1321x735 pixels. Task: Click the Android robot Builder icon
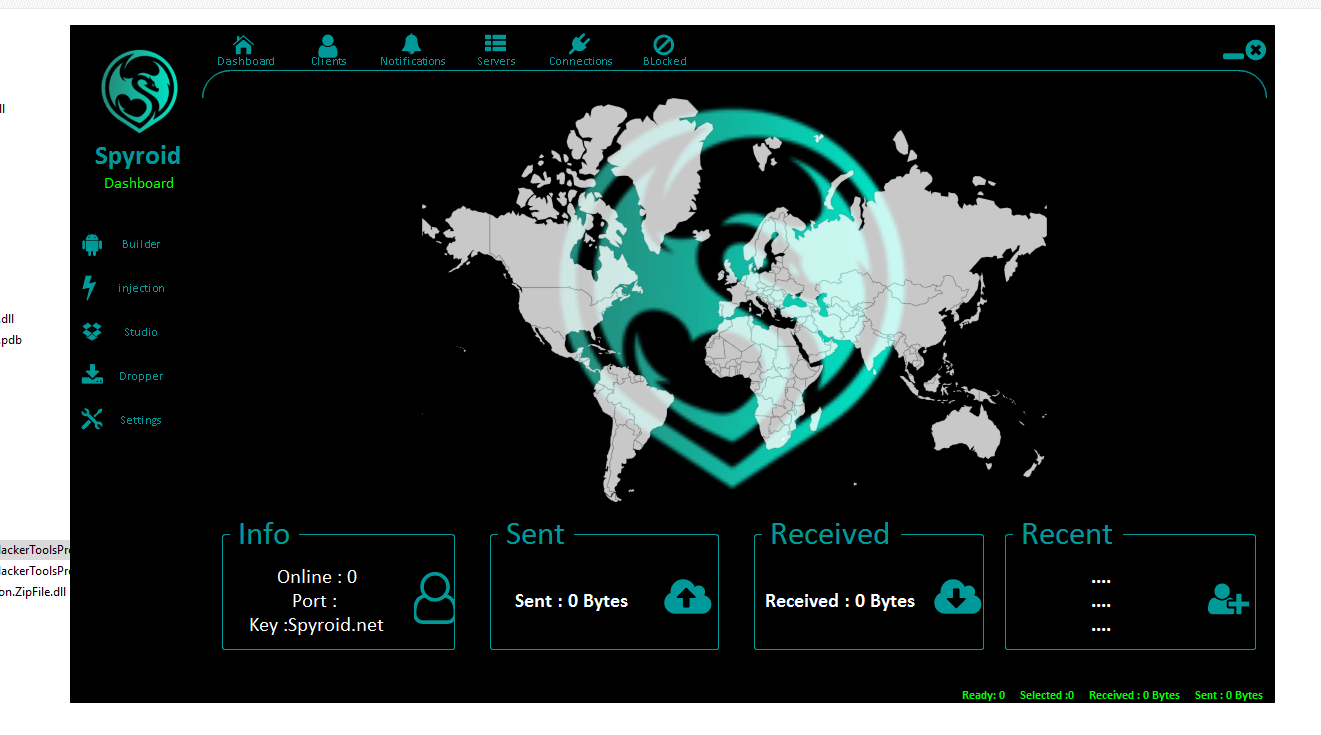pos(92,244)
